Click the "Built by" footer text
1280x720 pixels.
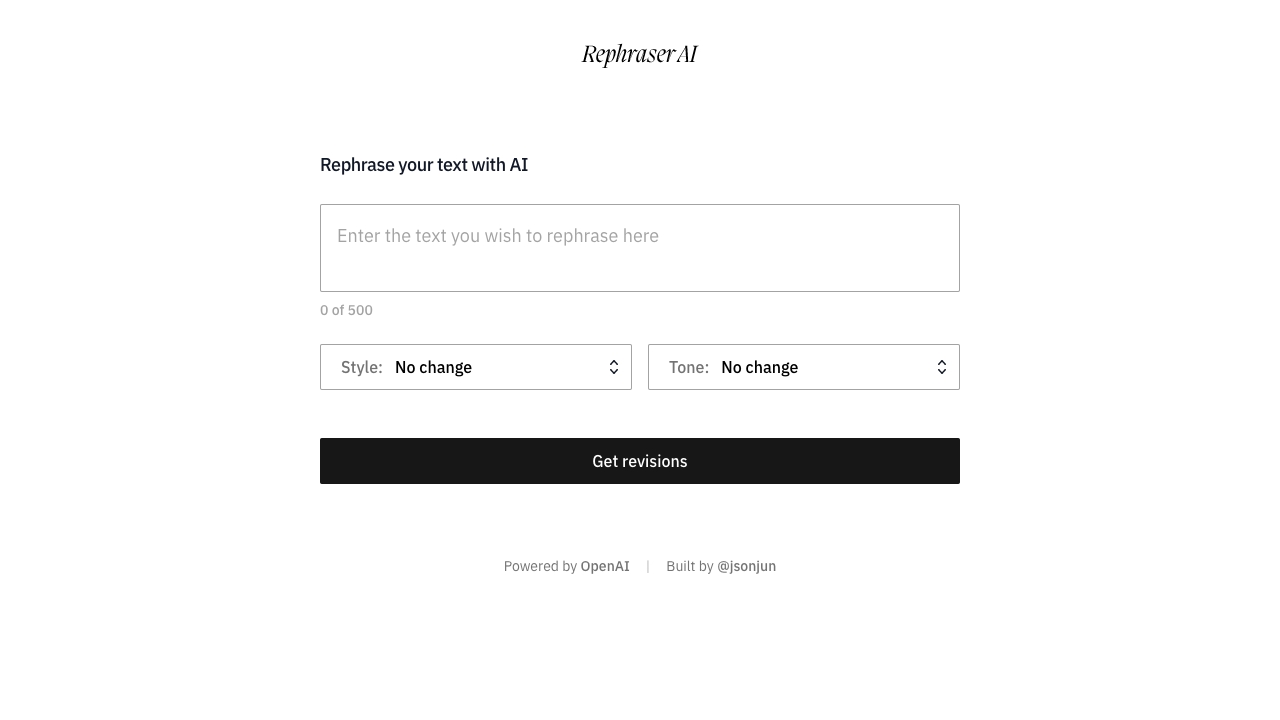click(690, 566)
